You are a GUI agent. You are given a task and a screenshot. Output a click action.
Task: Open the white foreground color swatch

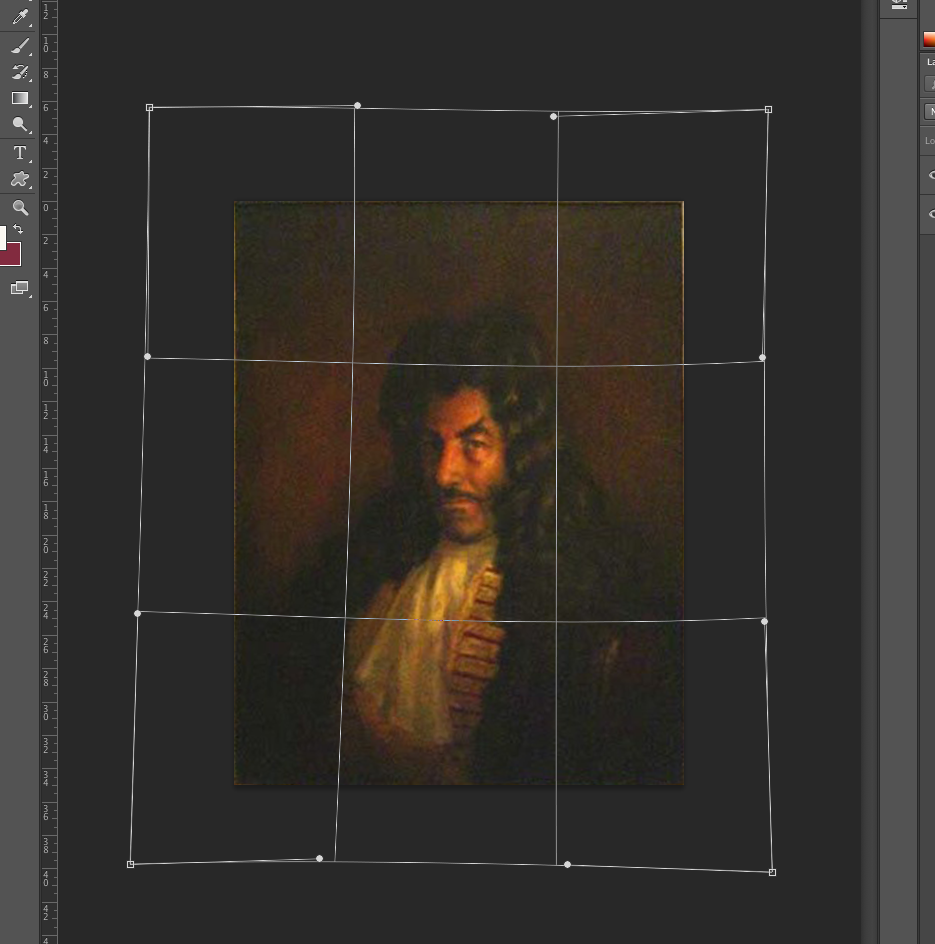(2, 237)
